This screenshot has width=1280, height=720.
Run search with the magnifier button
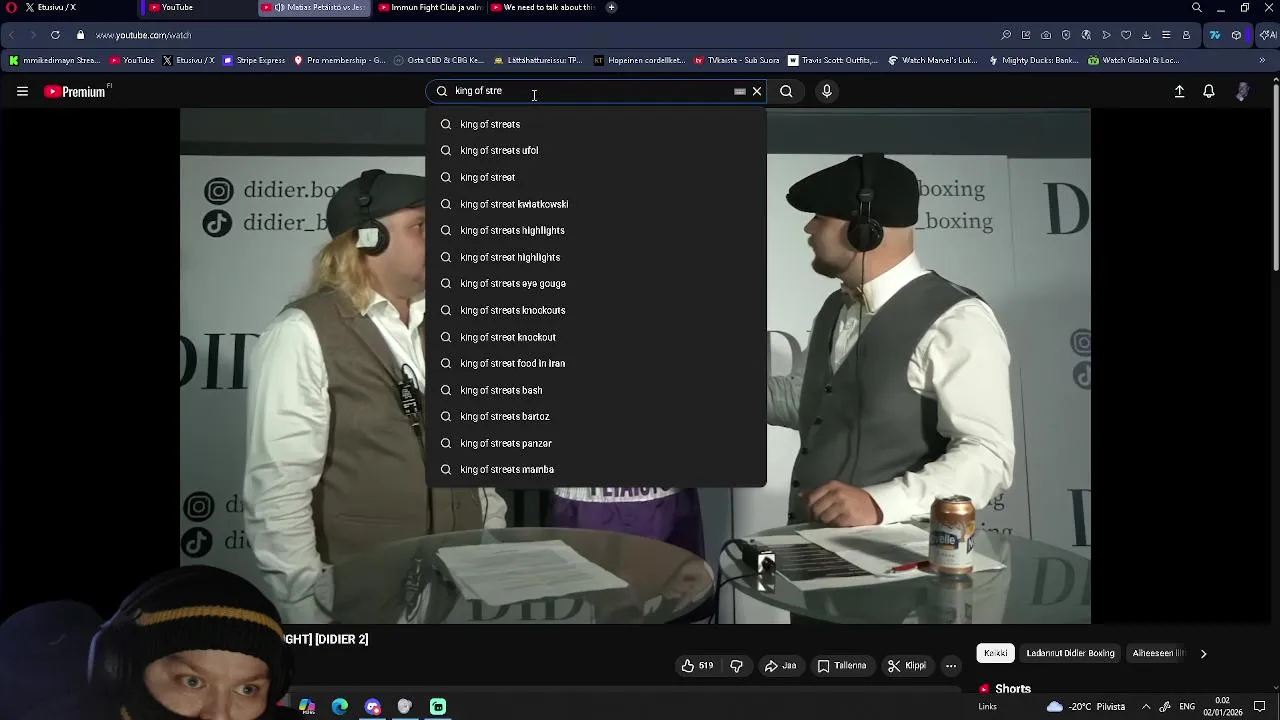coord(786,91)
